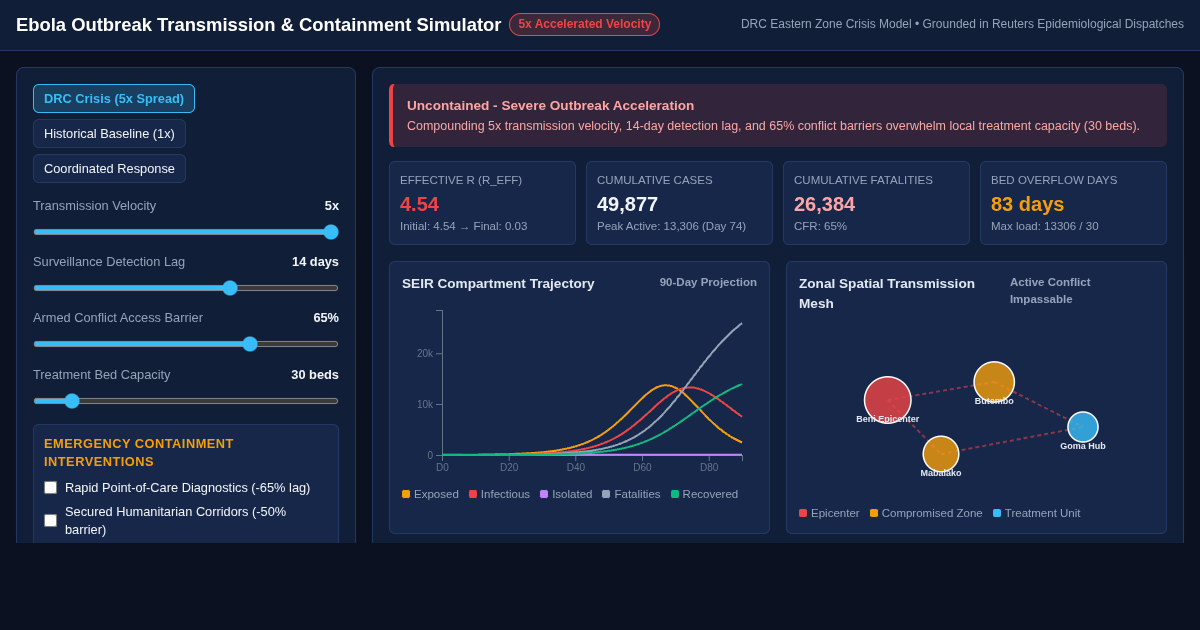Adjust the Surveillance Detection Lag slider
The image size is (1200, 630).
point(186,288)
